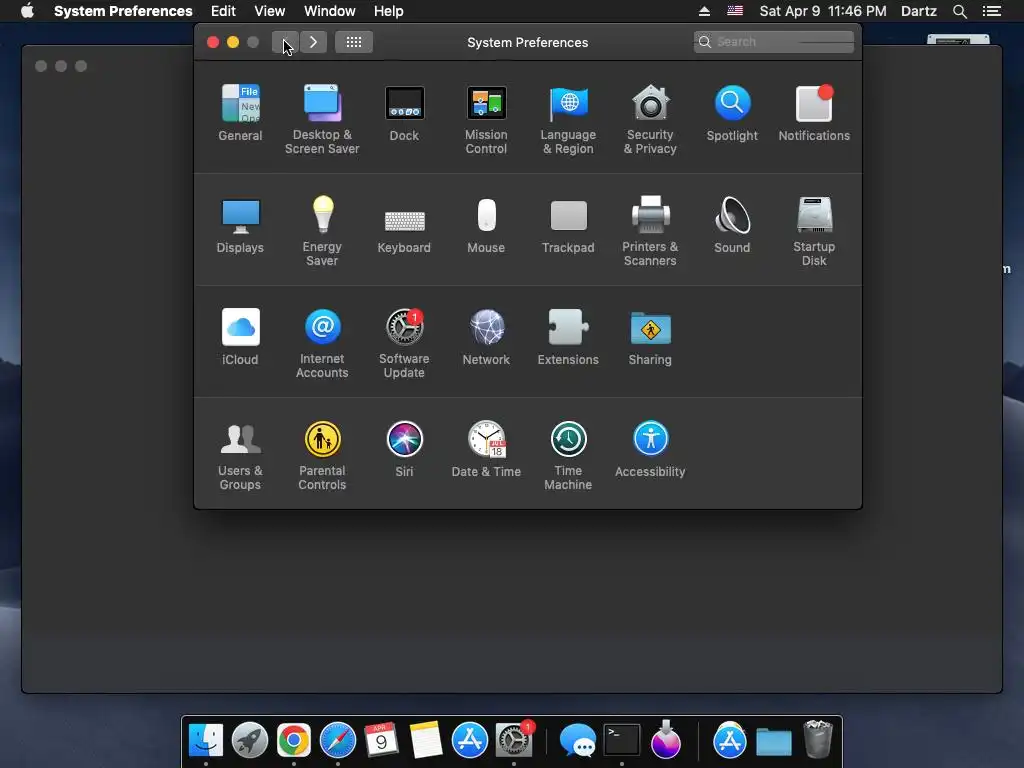Open the Sharing preferences pane
Viewport: 1024px width, 768px height.
point(650,337)
